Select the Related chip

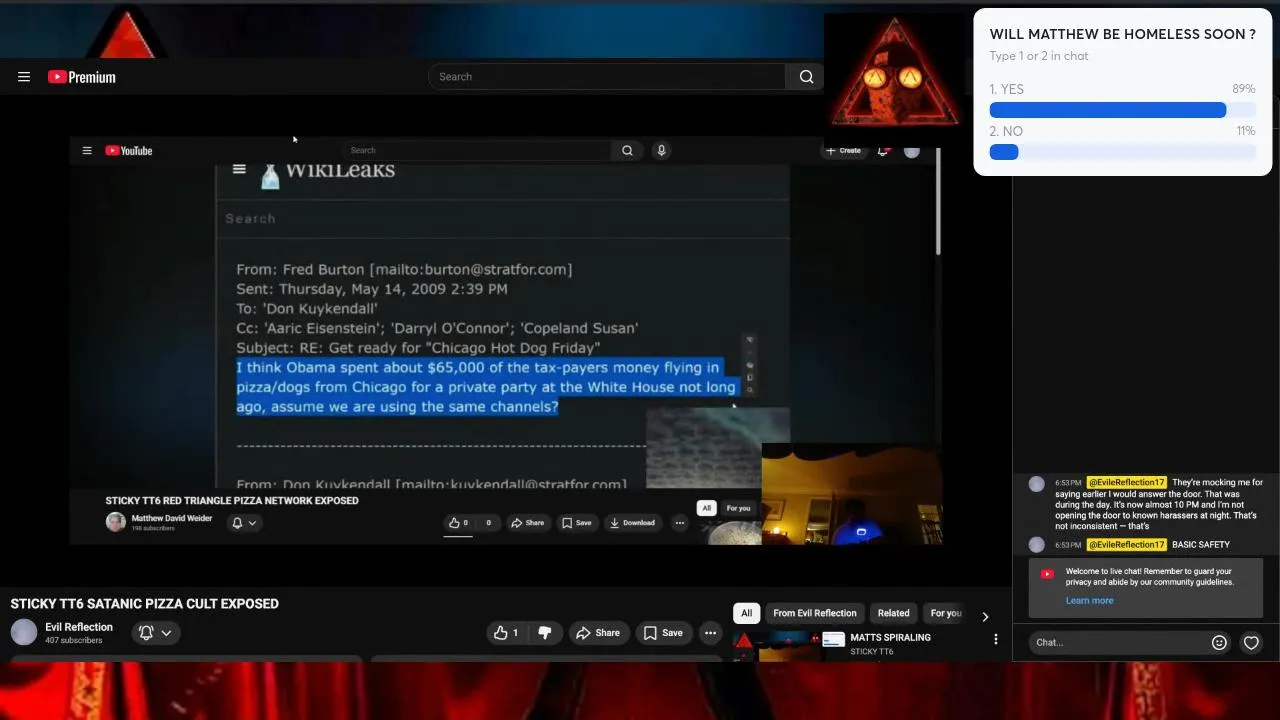click(x=894, y=613)
